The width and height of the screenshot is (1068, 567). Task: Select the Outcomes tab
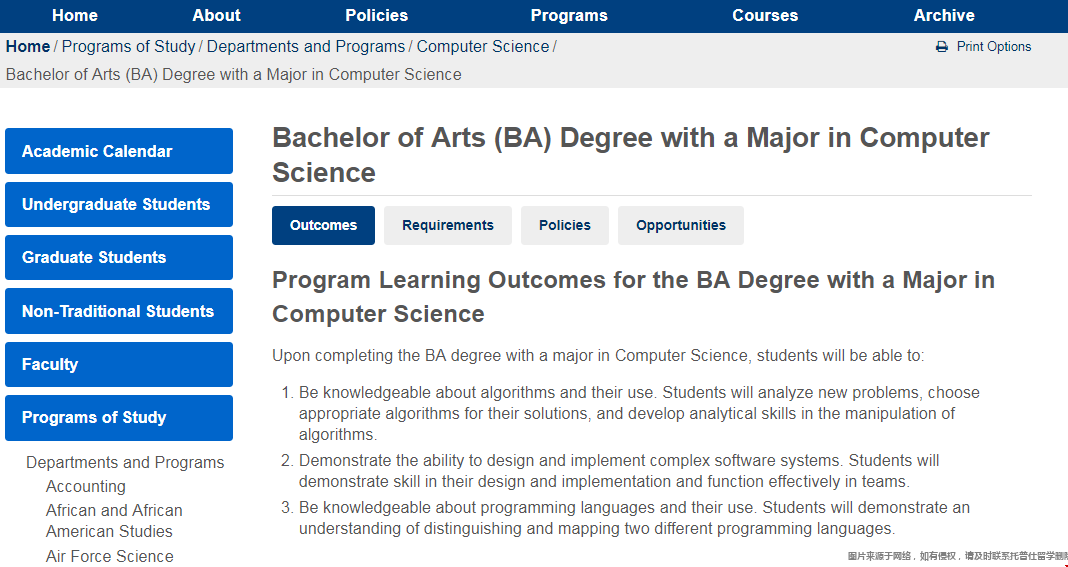point(323,226)
